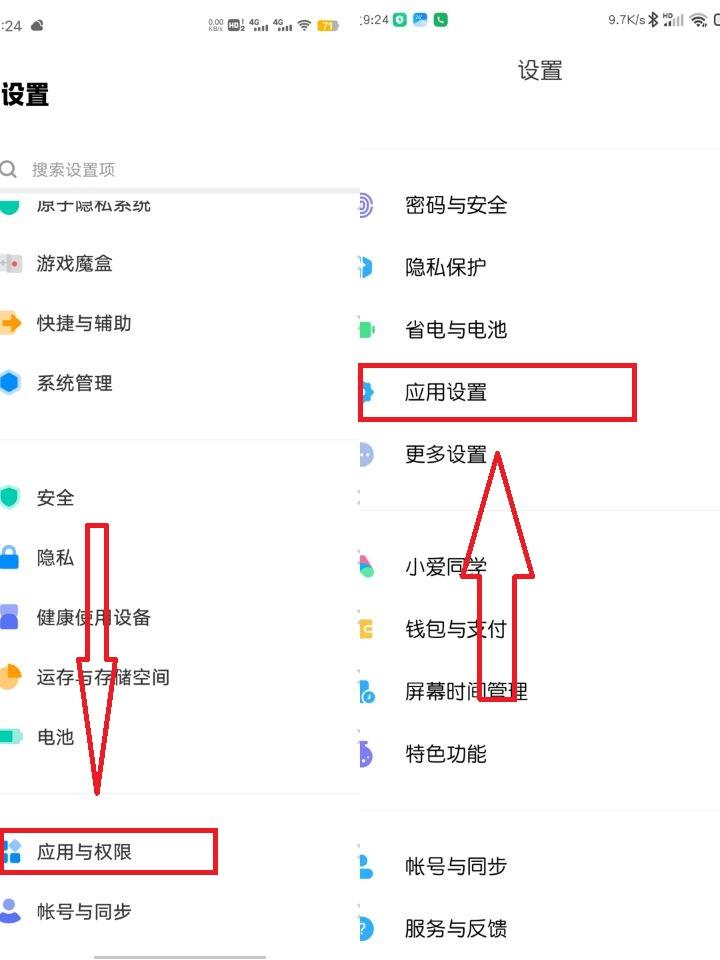The width and height of the screenshot is (720, 960).
Task: Tap the green shield icon beside 安全
Action: coord(10,497)
